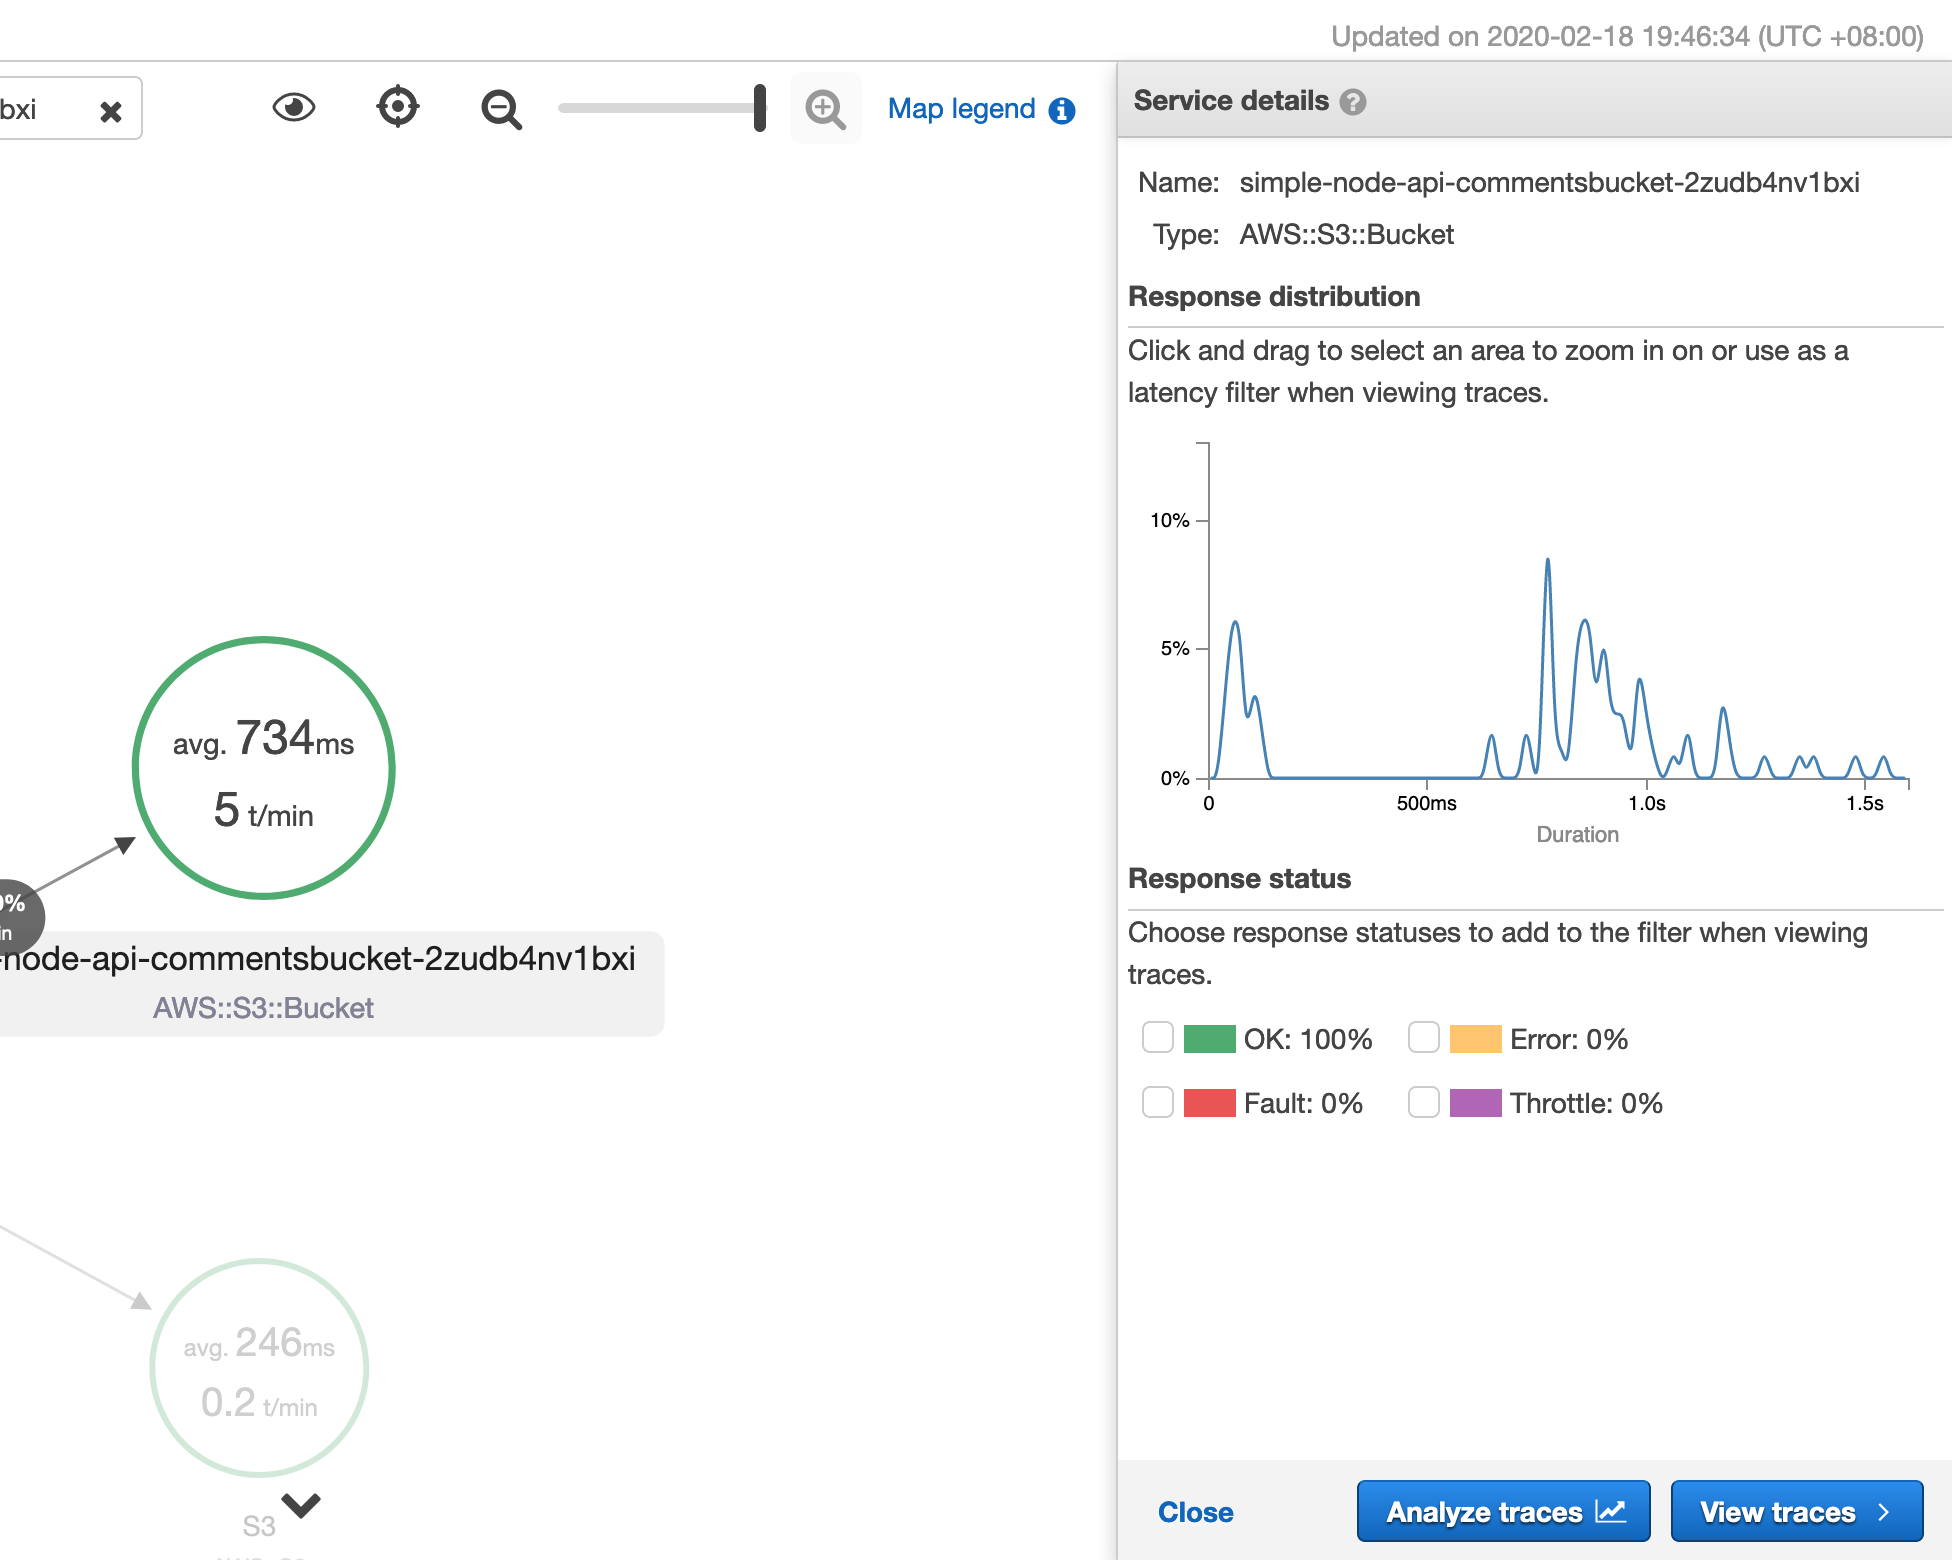Image resolution: width=1952 pixels, height=1560 pixels.
Task: Click the Updated on timestamp text
Action: tap(1627, 37)
